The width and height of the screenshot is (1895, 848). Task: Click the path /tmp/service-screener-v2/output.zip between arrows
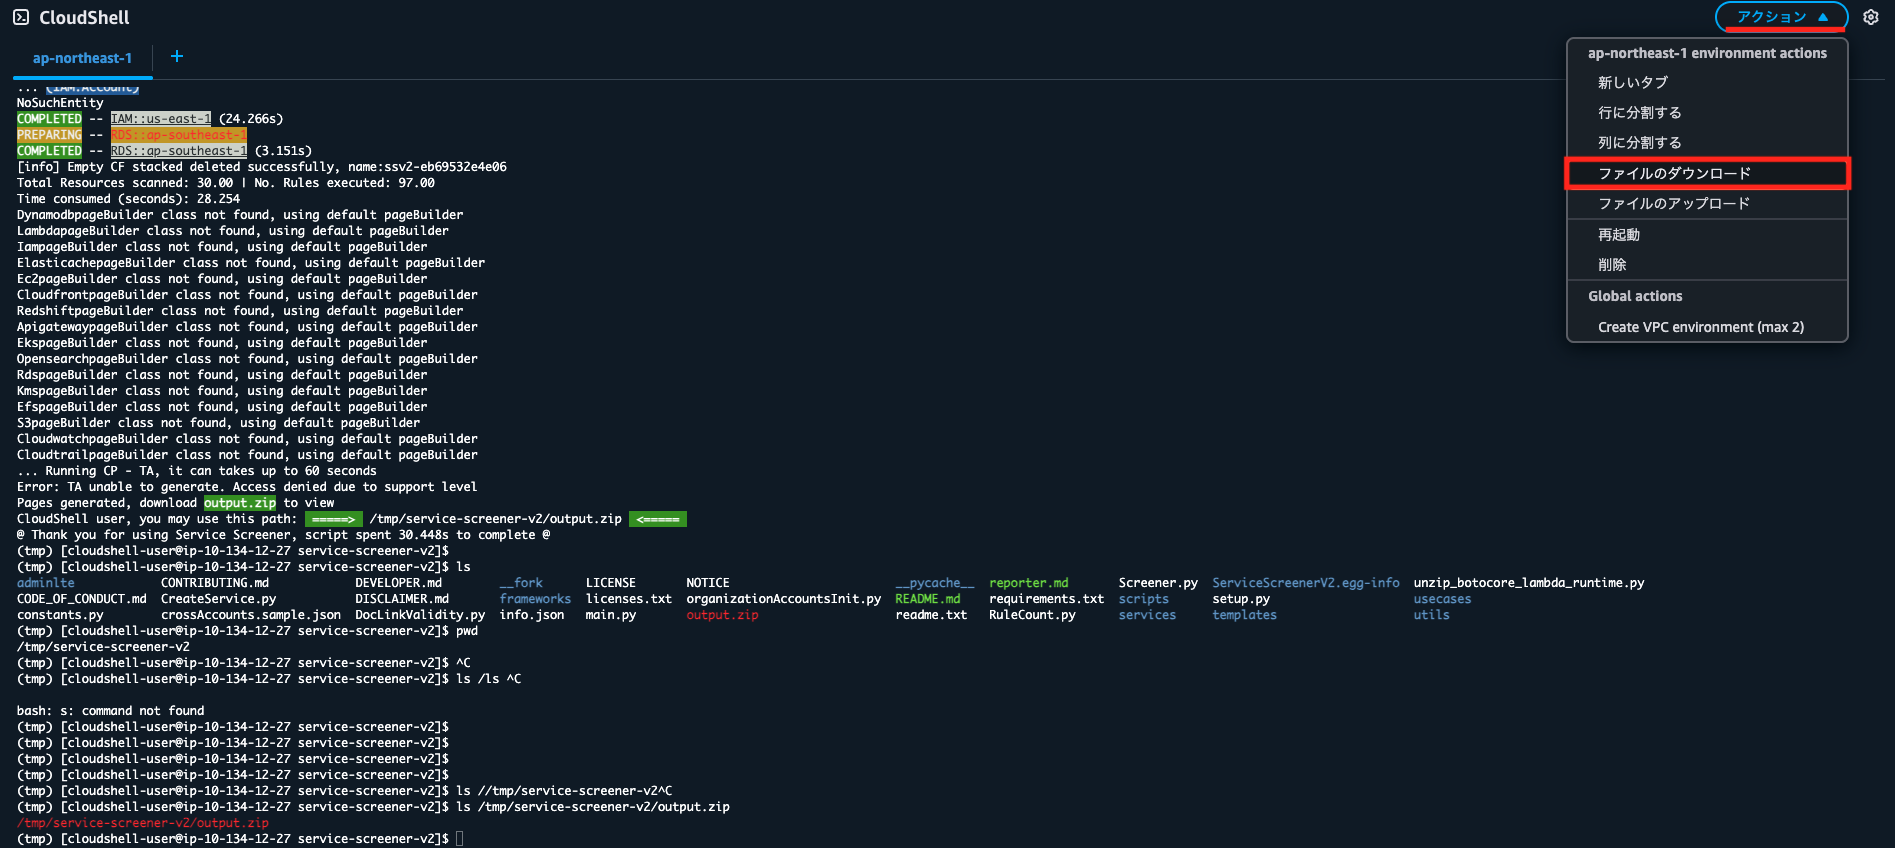[495, 519]
